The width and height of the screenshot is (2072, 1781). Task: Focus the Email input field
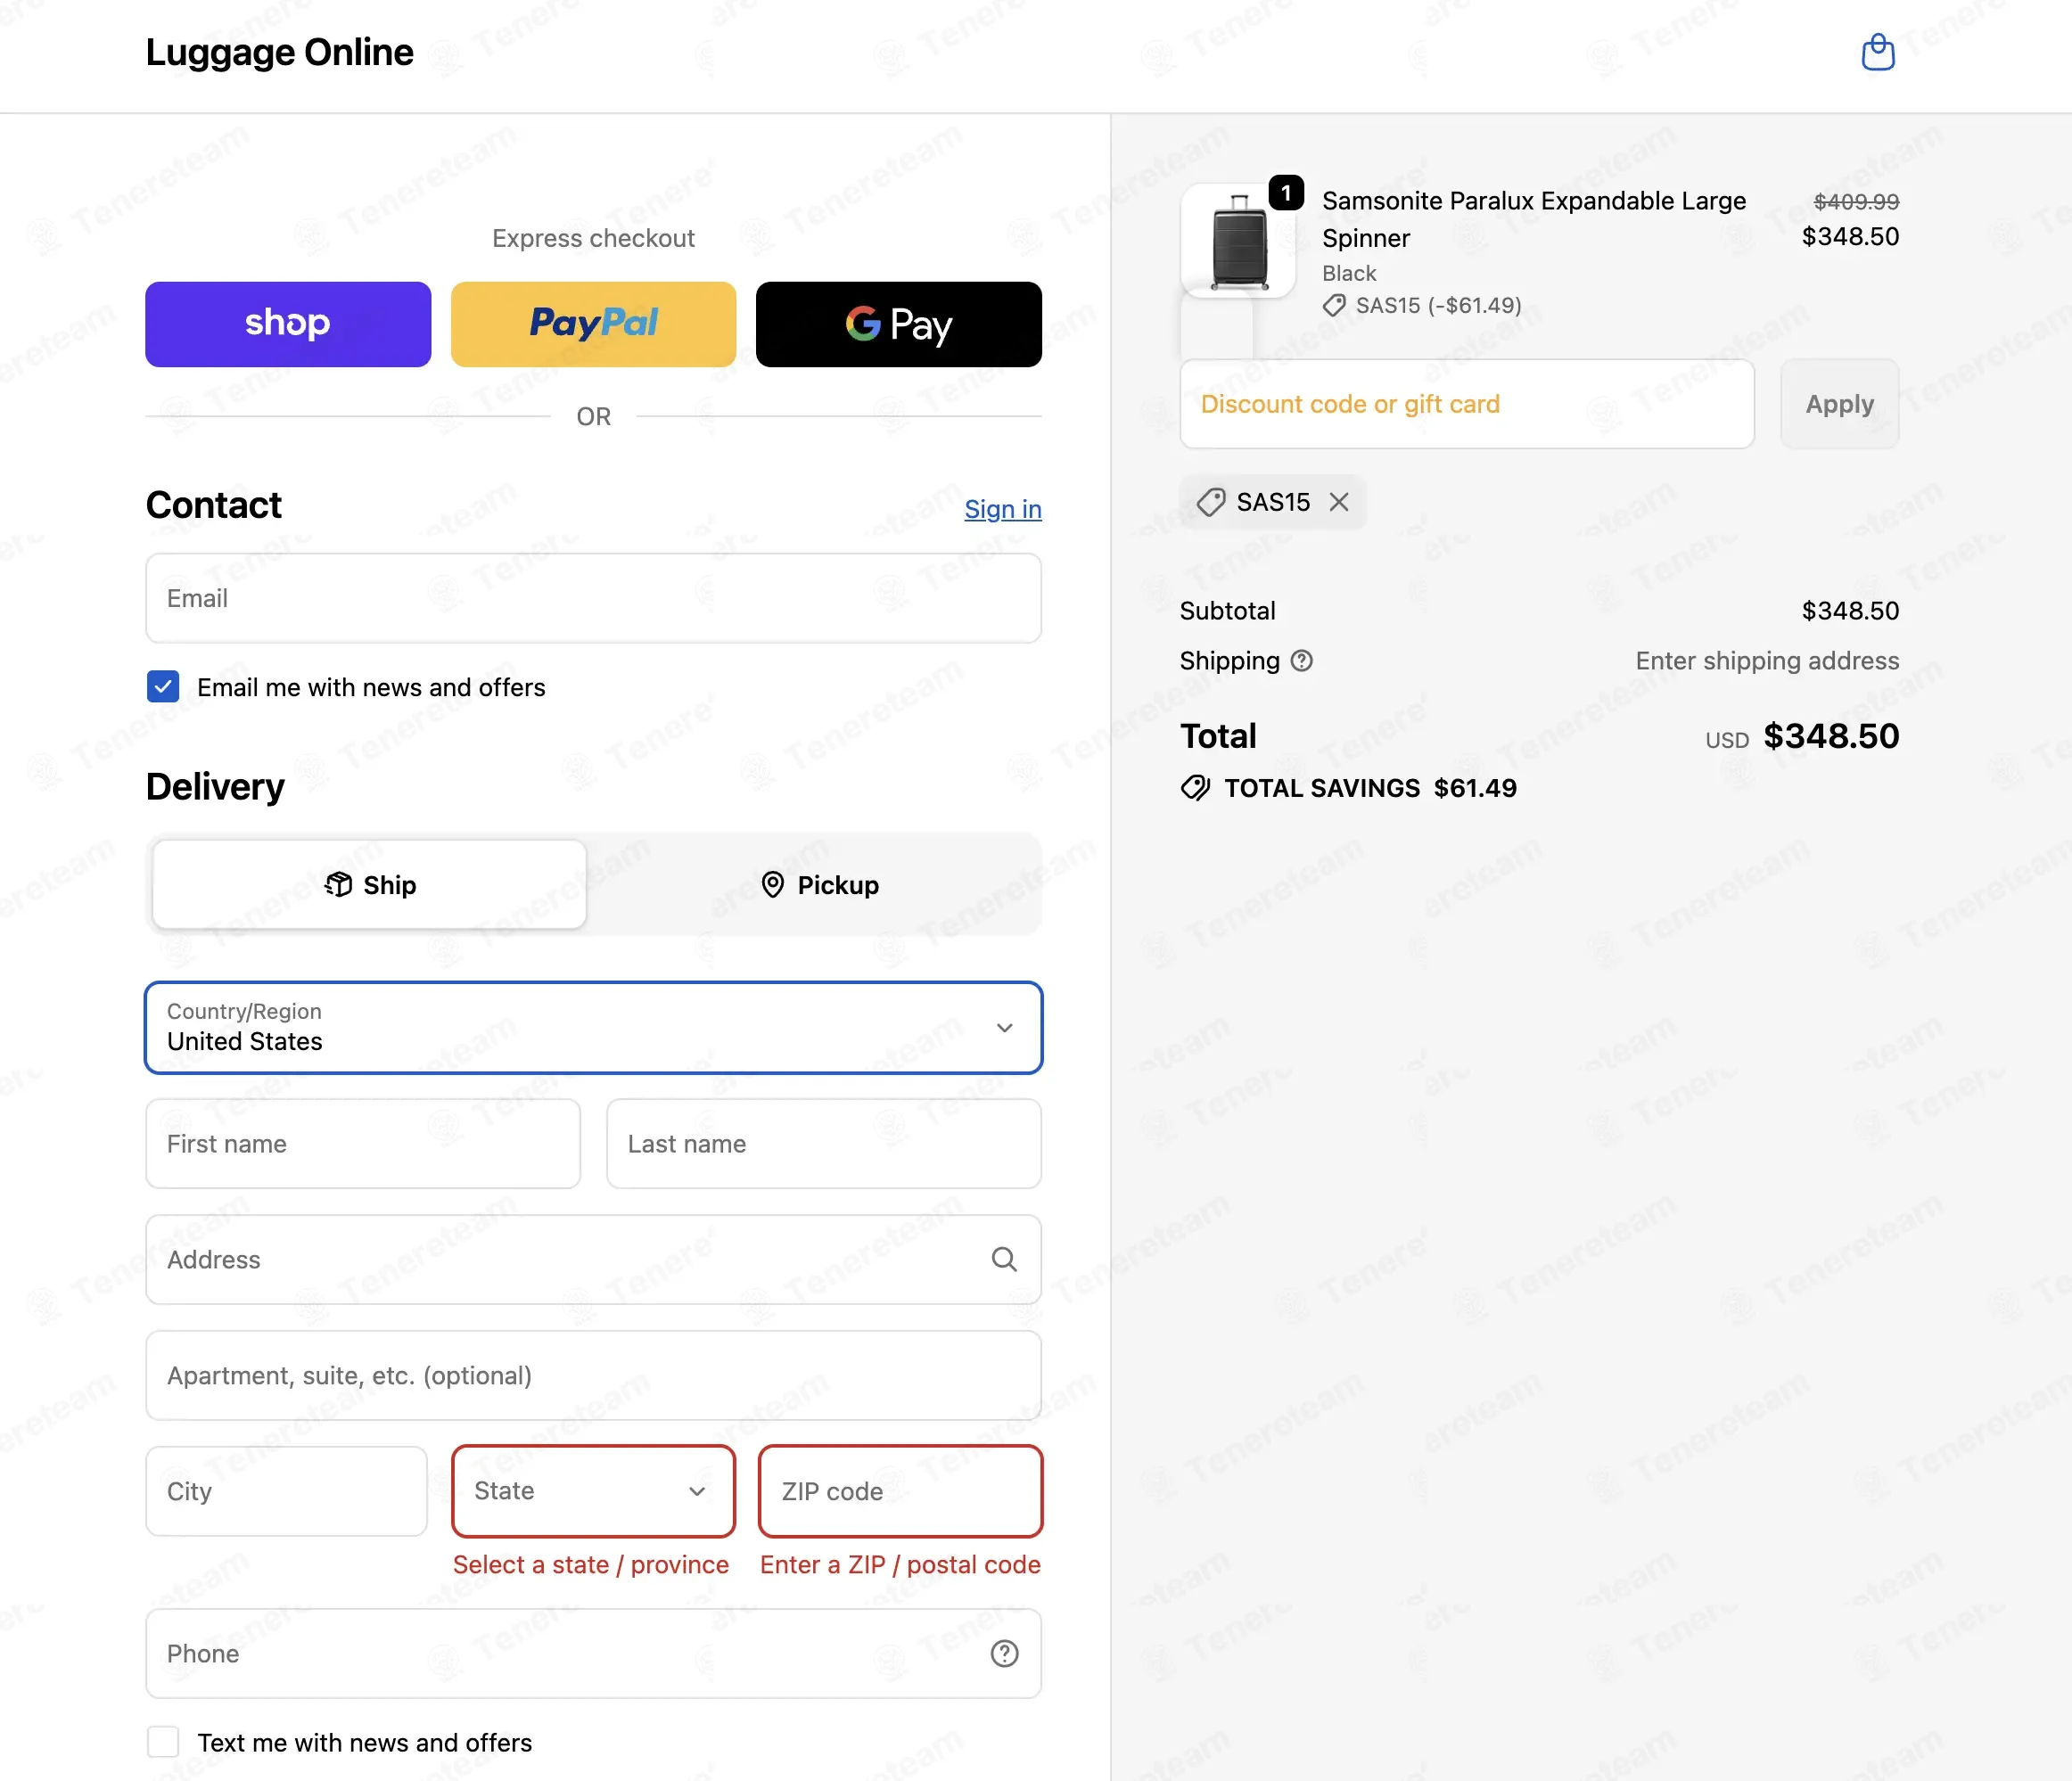tap(593, 598)
